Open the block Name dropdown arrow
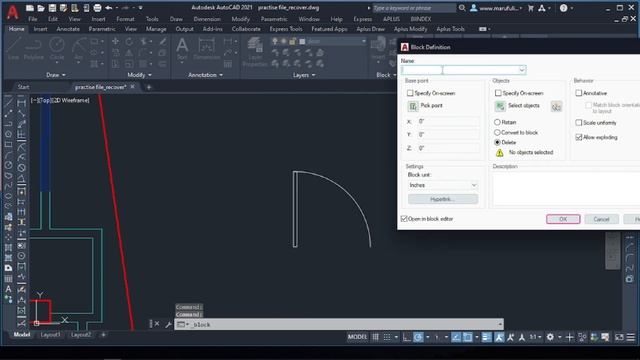The height and width of the screenshot is (360, 640). point(522,70)
